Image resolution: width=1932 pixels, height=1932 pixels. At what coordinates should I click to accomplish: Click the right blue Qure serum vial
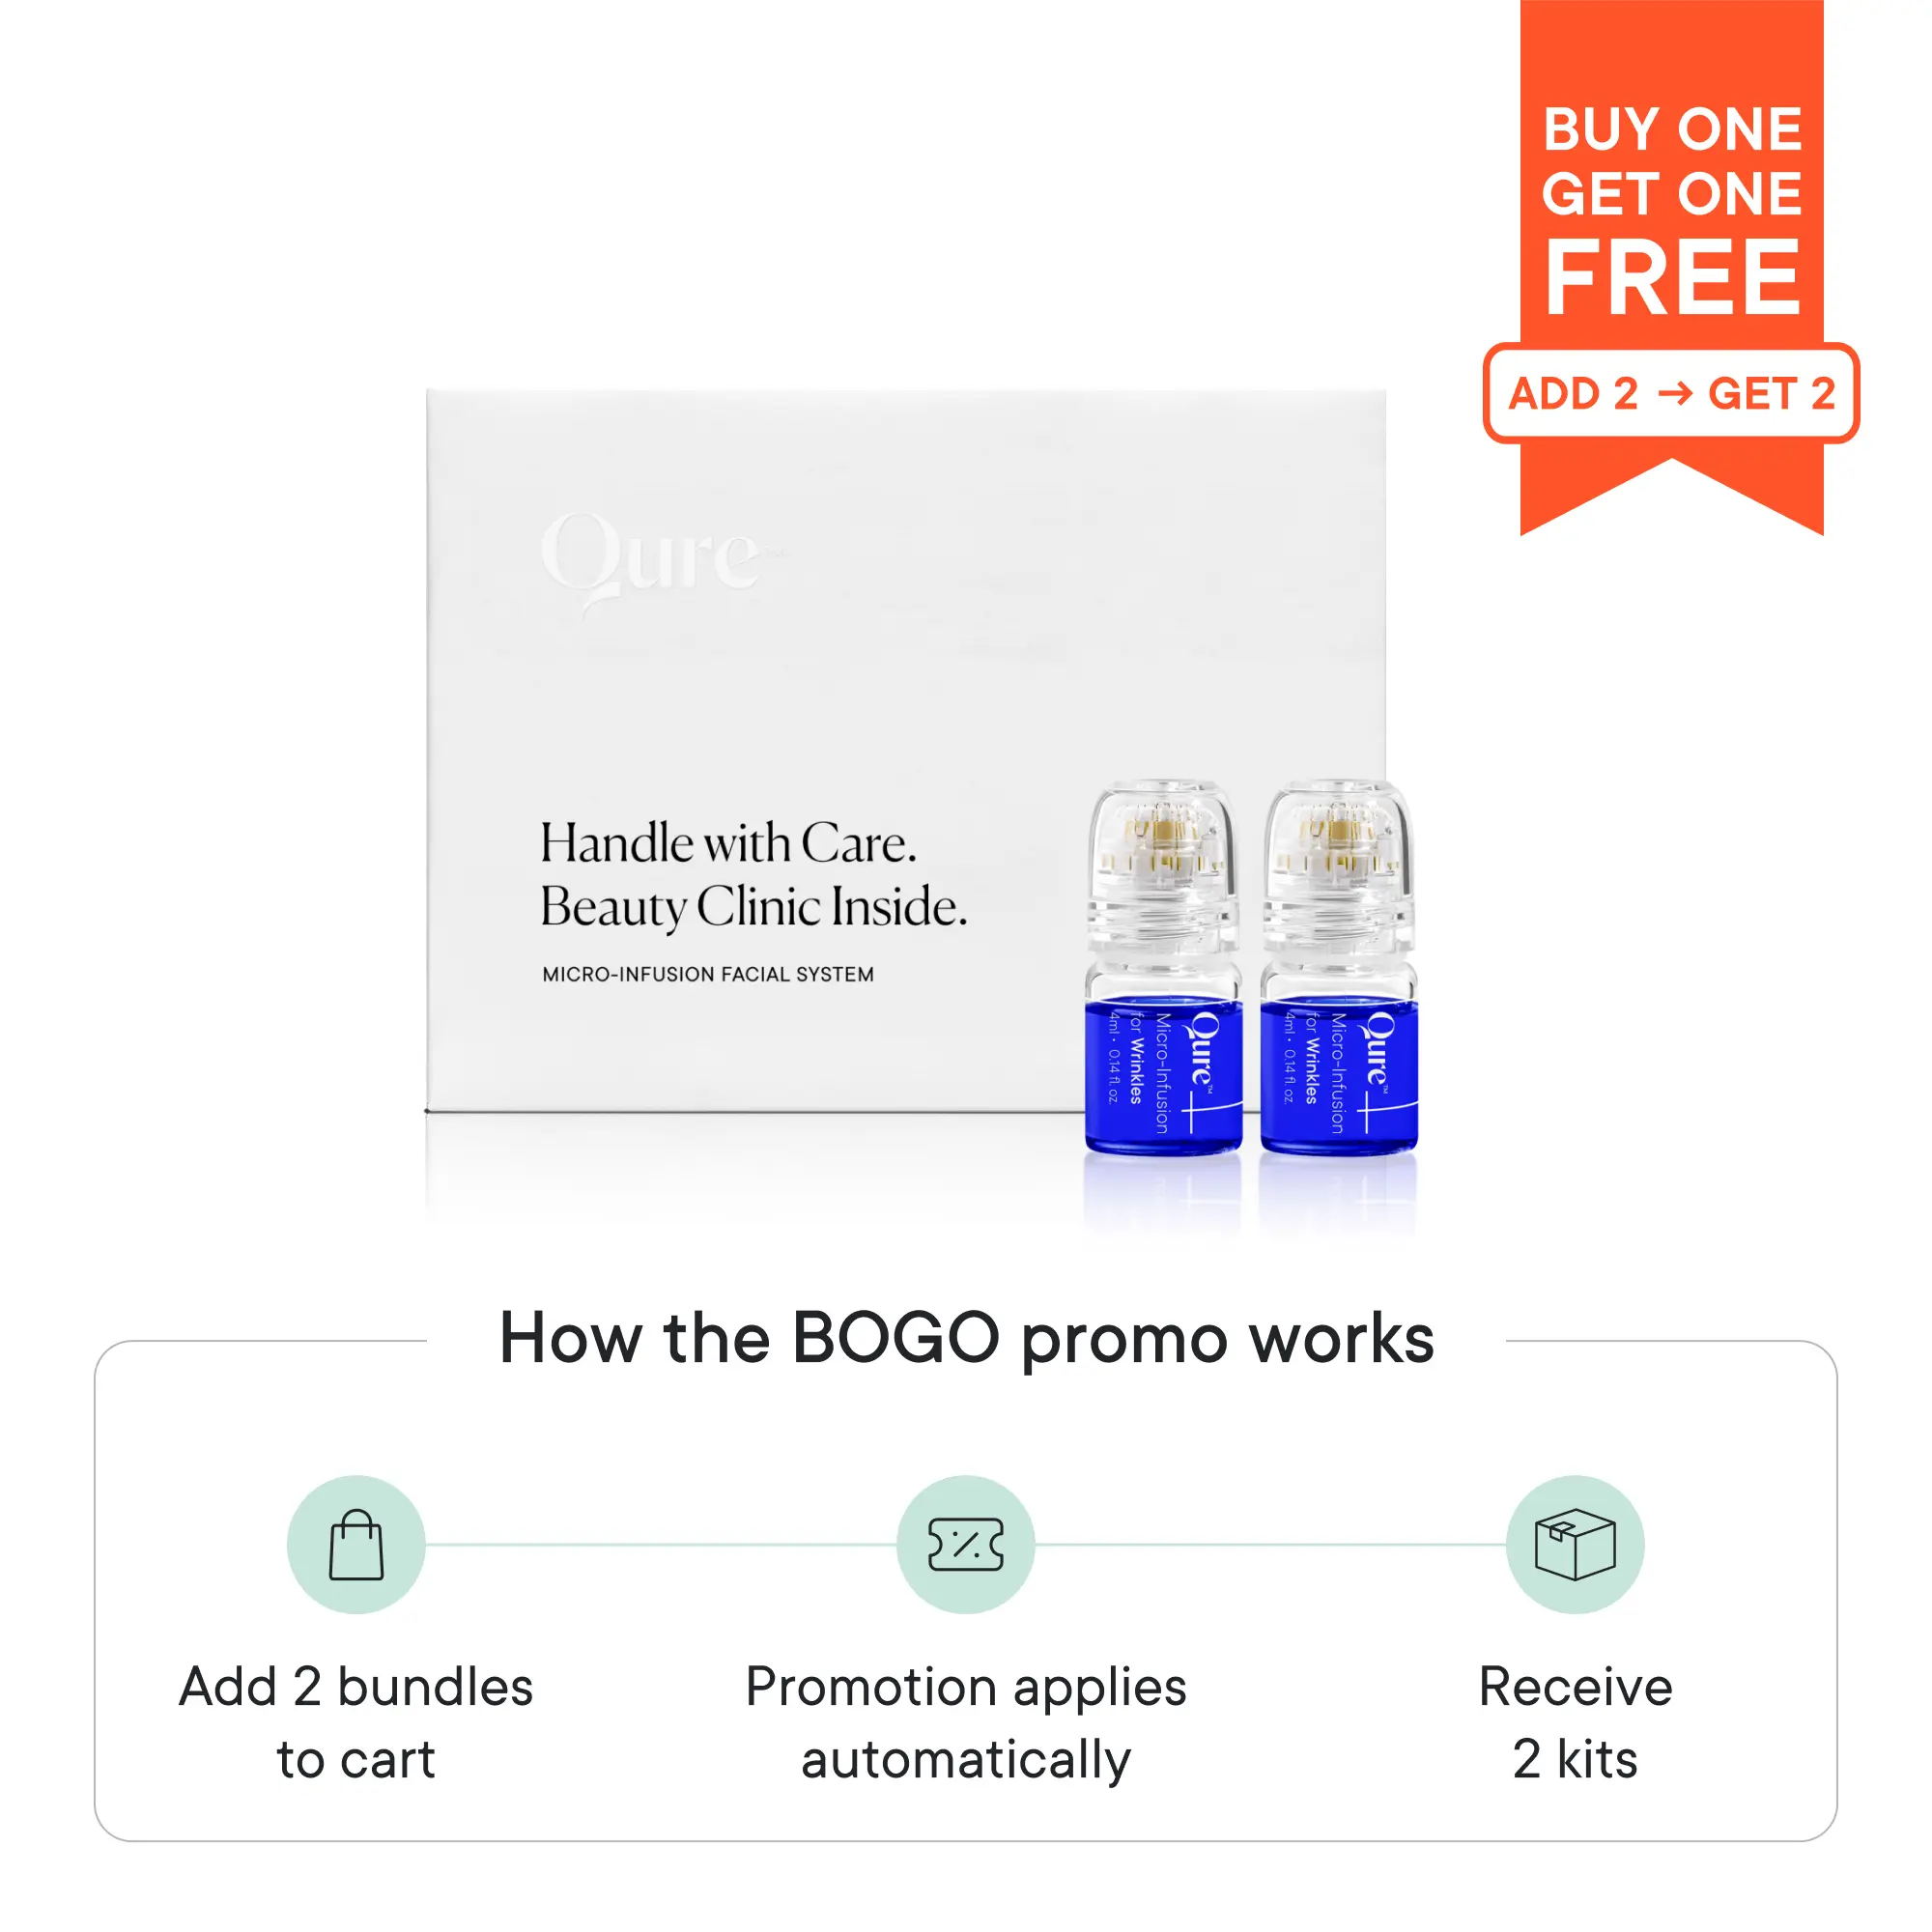(x=1339, y=968)
